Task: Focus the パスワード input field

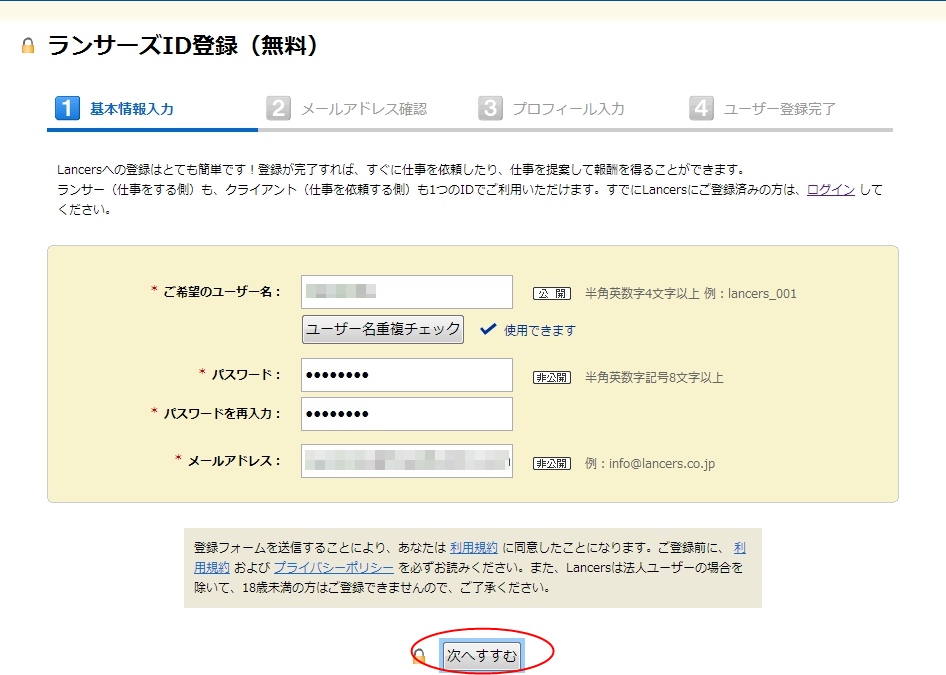Action: pos(407,375)
